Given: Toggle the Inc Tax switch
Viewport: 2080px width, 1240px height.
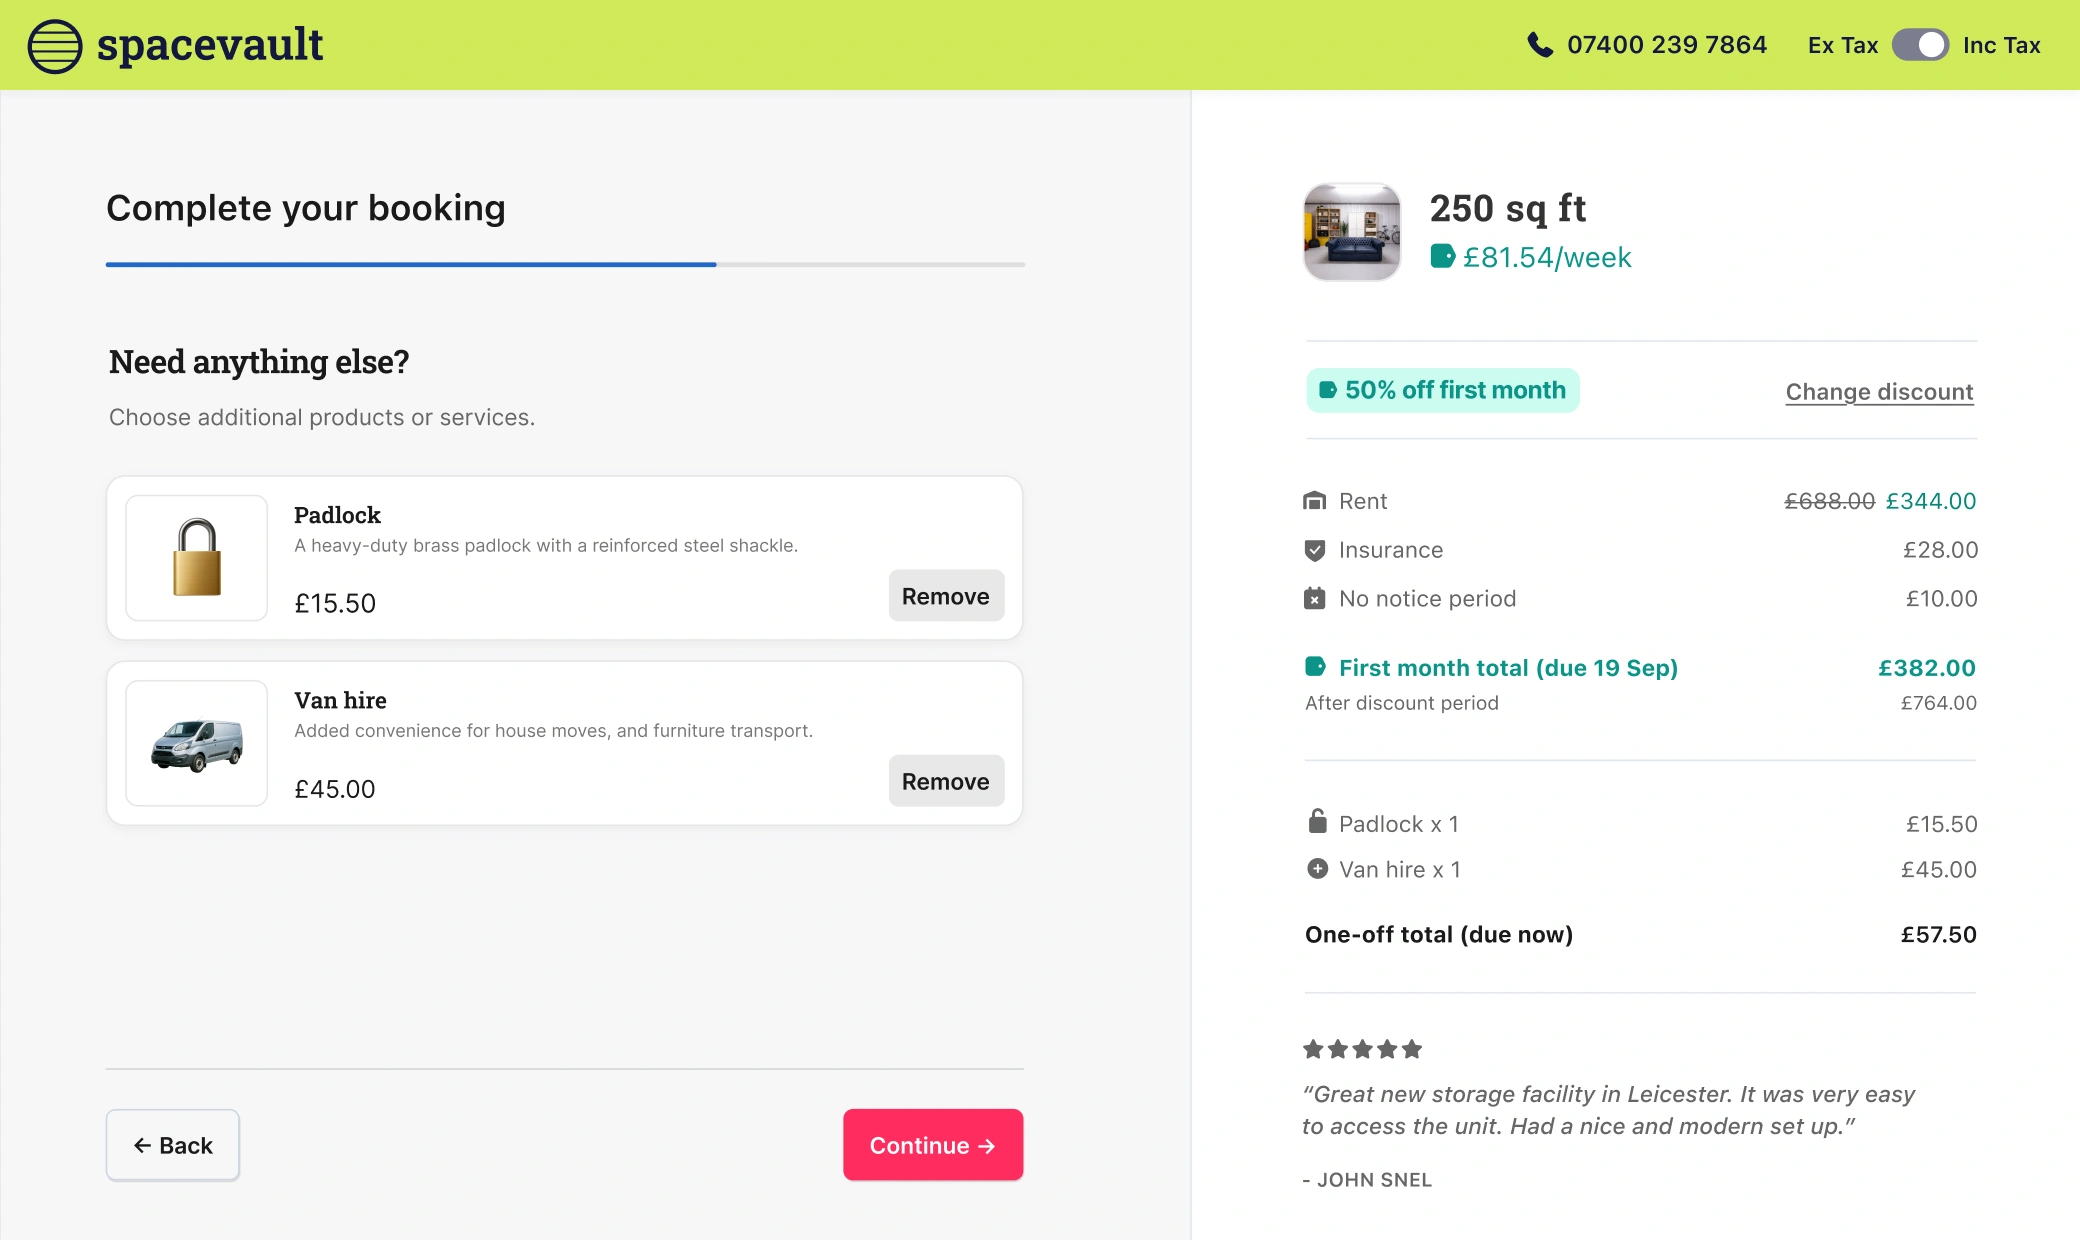Looking at the screenshot, I should pyautogui.click(x=1920, y=44).
